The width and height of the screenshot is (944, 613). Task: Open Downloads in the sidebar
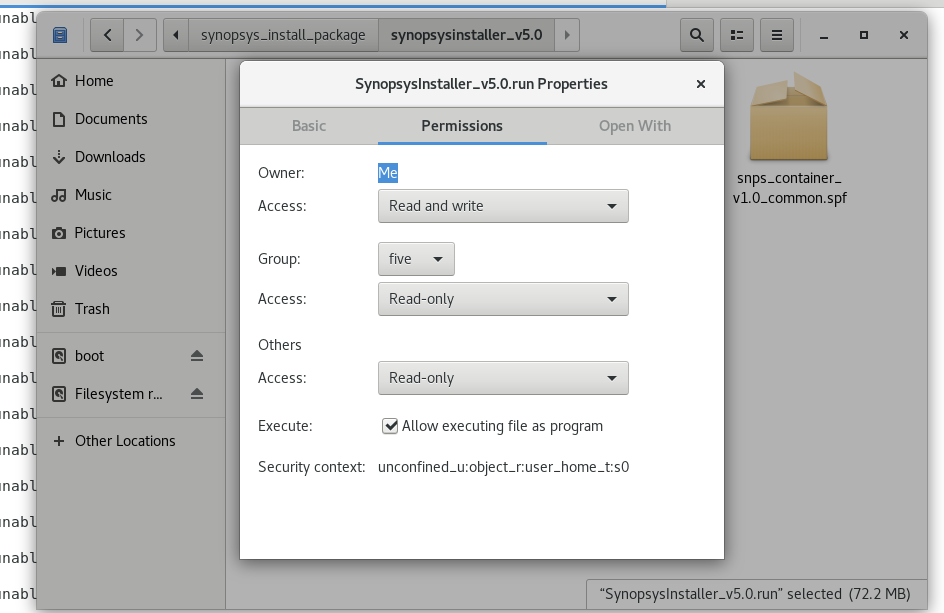pos(131,157)
